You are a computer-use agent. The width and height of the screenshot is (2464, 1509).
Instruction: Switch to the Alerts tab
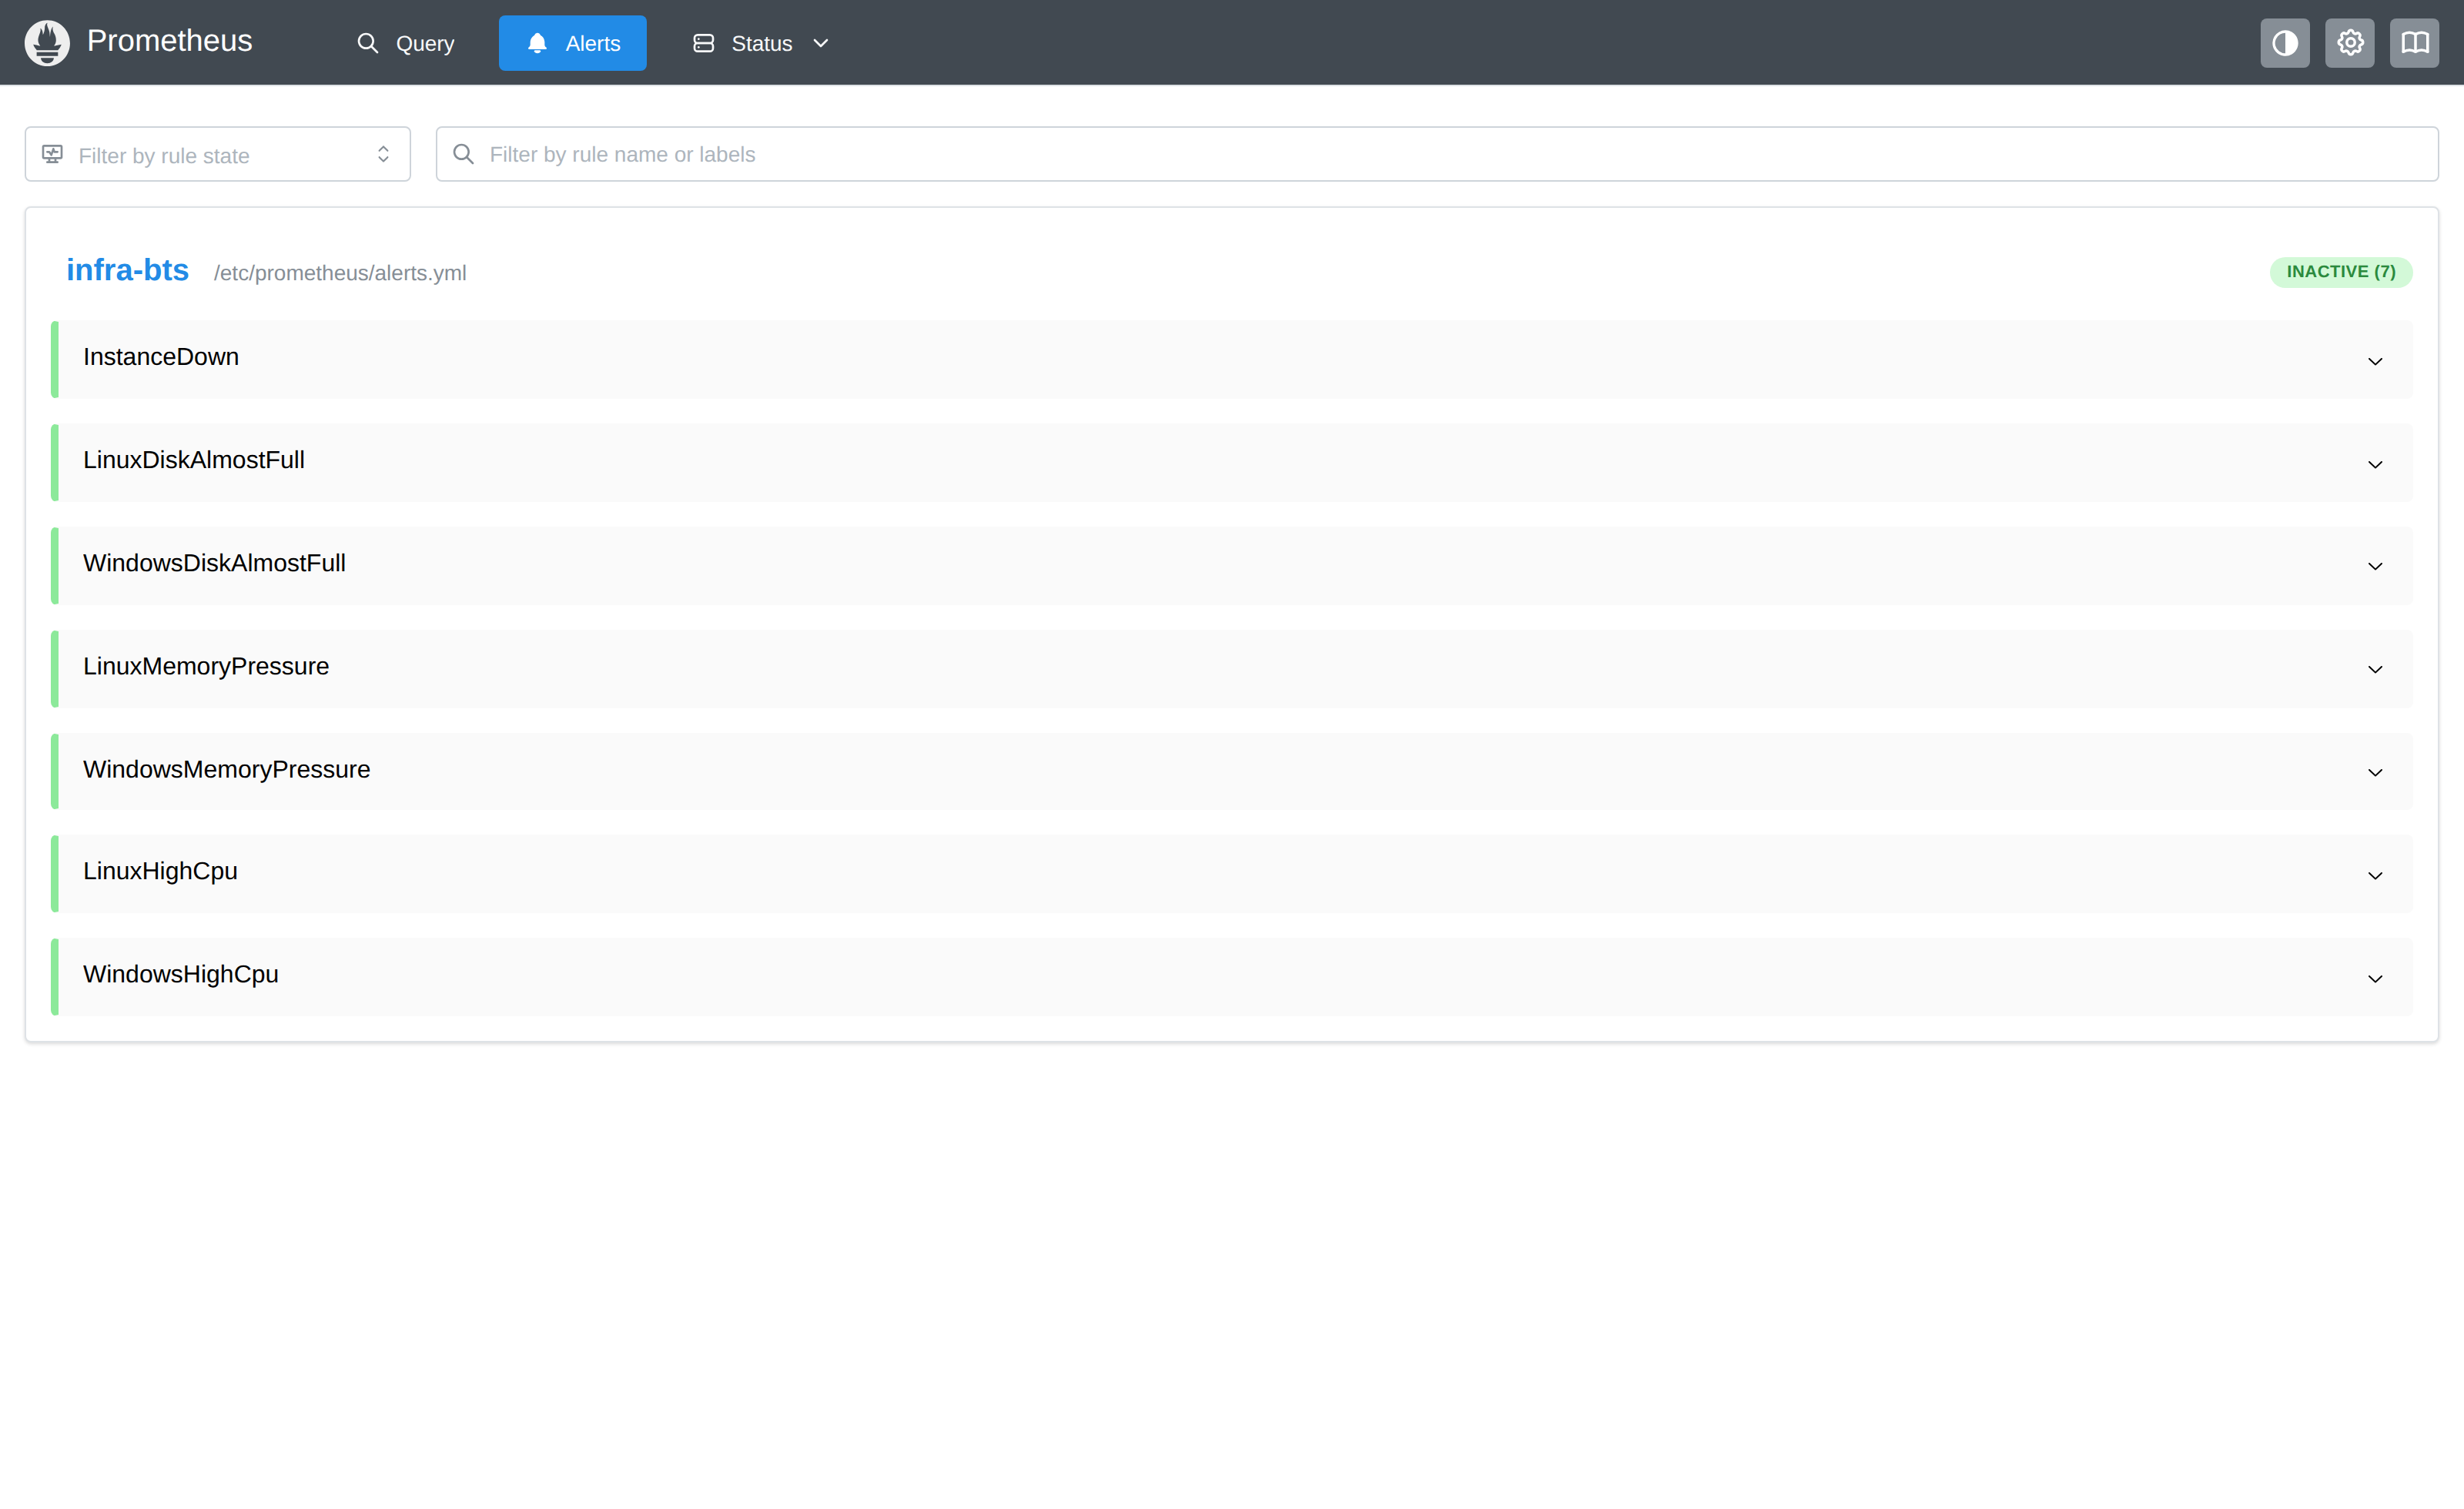click(572, 43)
